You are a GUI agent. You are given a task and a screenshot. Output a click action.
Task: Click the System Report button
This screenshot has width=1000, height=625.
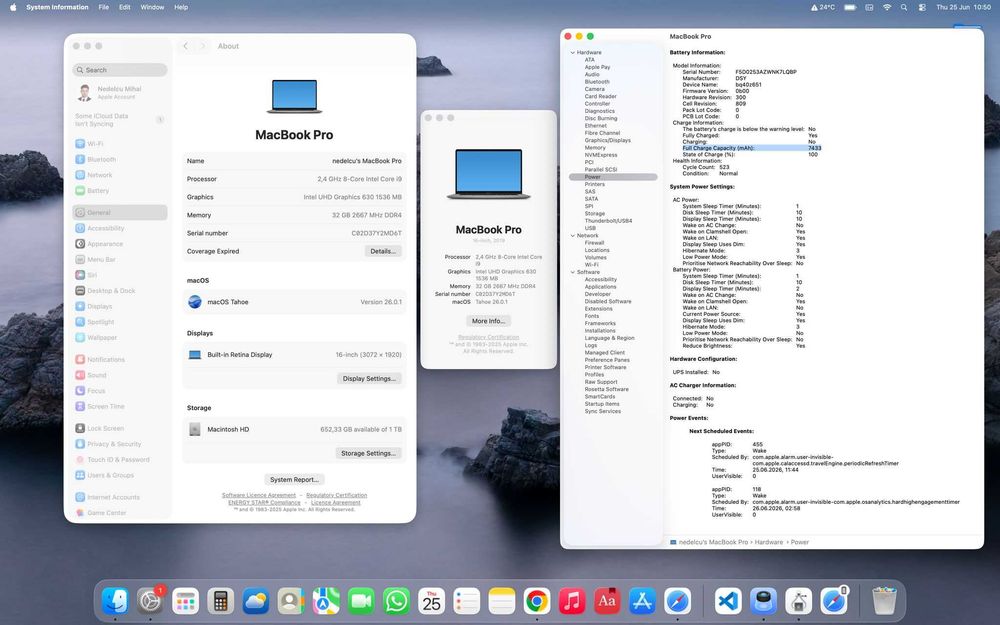(x=294, y=480)
